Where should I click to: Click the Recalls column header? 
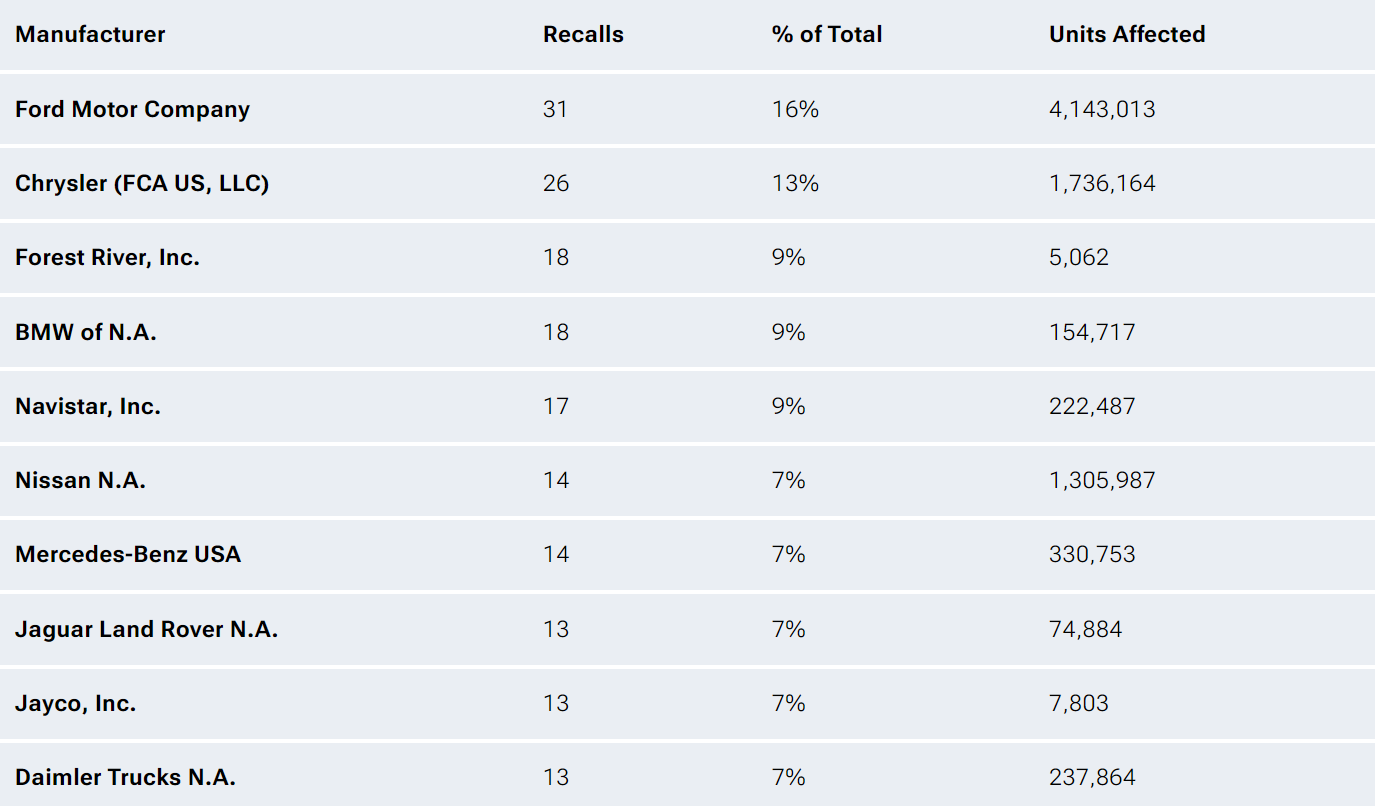pos(583,35)
